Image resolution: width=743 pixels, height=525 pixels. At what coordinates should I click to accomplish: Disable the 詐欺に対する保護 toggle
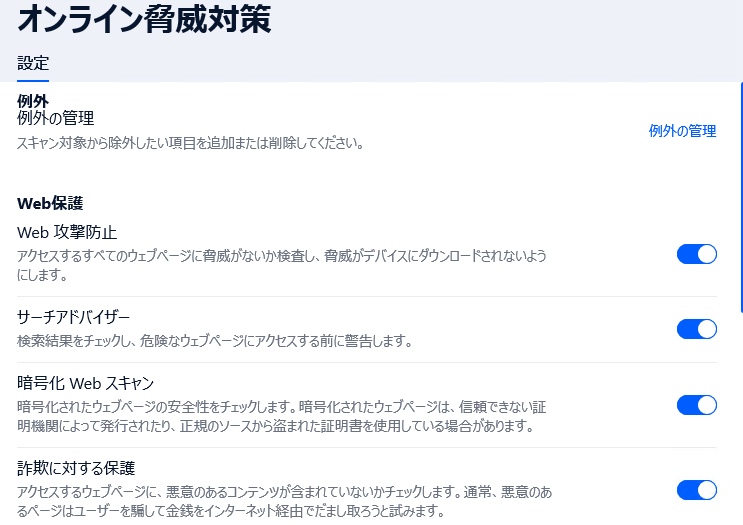(697, 490)
